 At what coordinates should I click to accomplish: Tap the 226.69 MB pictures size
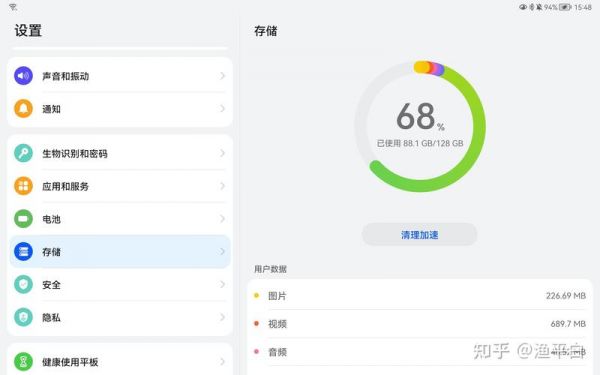click(x=566, y=295)
